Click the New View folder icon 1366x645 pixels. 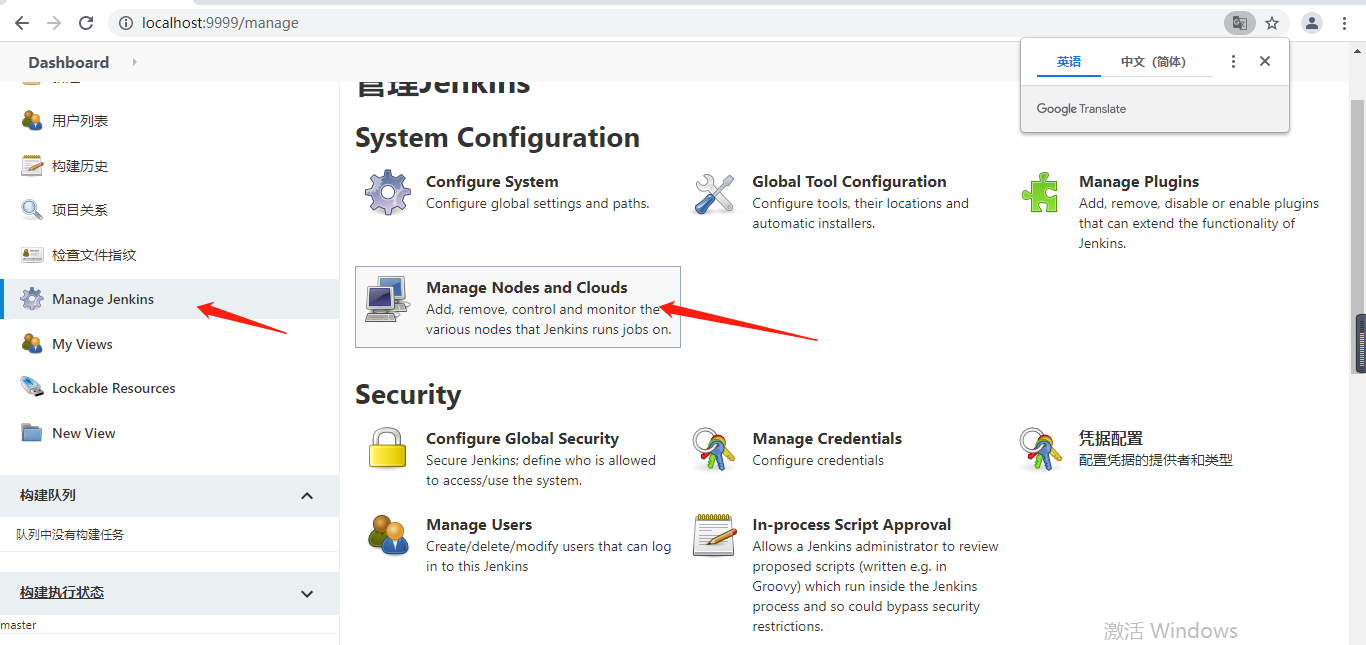[x=32, y=433]
